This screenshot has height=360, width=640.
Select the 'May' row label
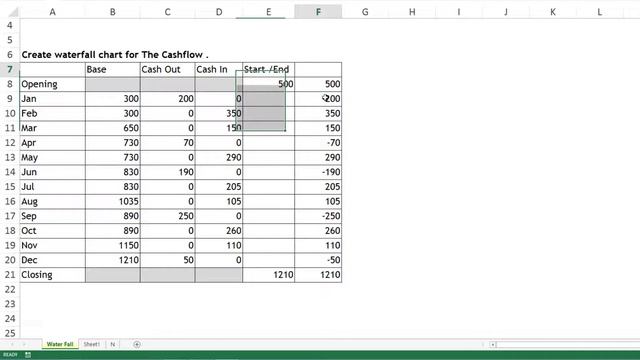(53, 158)
